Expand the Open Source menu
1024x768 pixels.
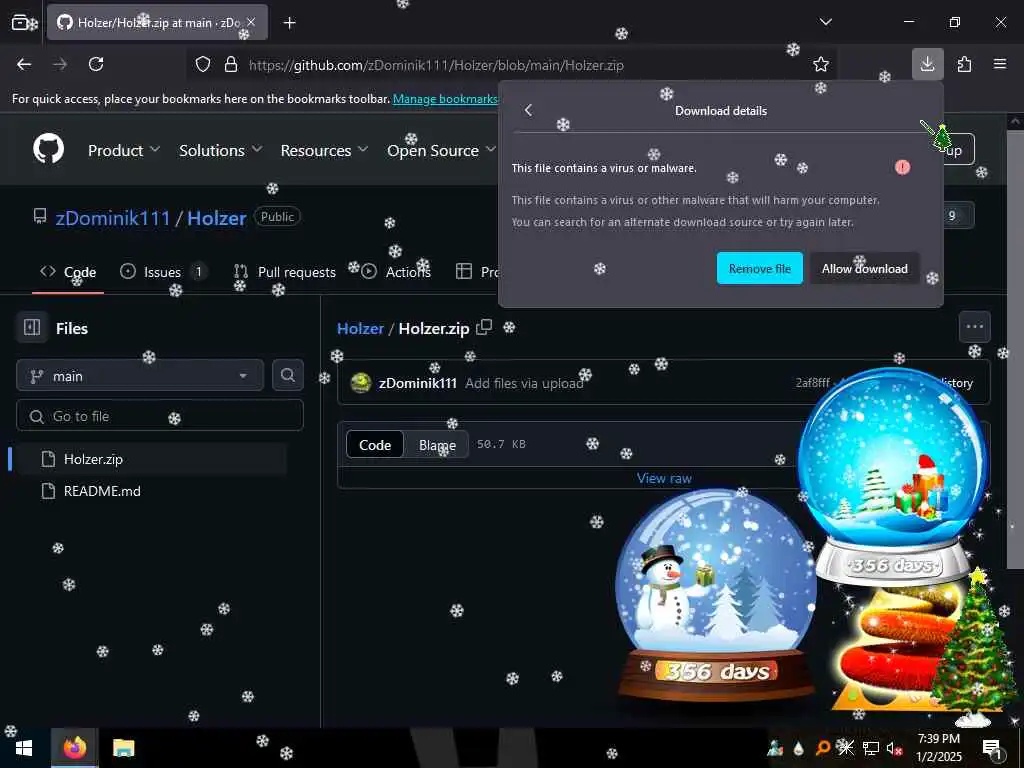click(x=442, y=150)
